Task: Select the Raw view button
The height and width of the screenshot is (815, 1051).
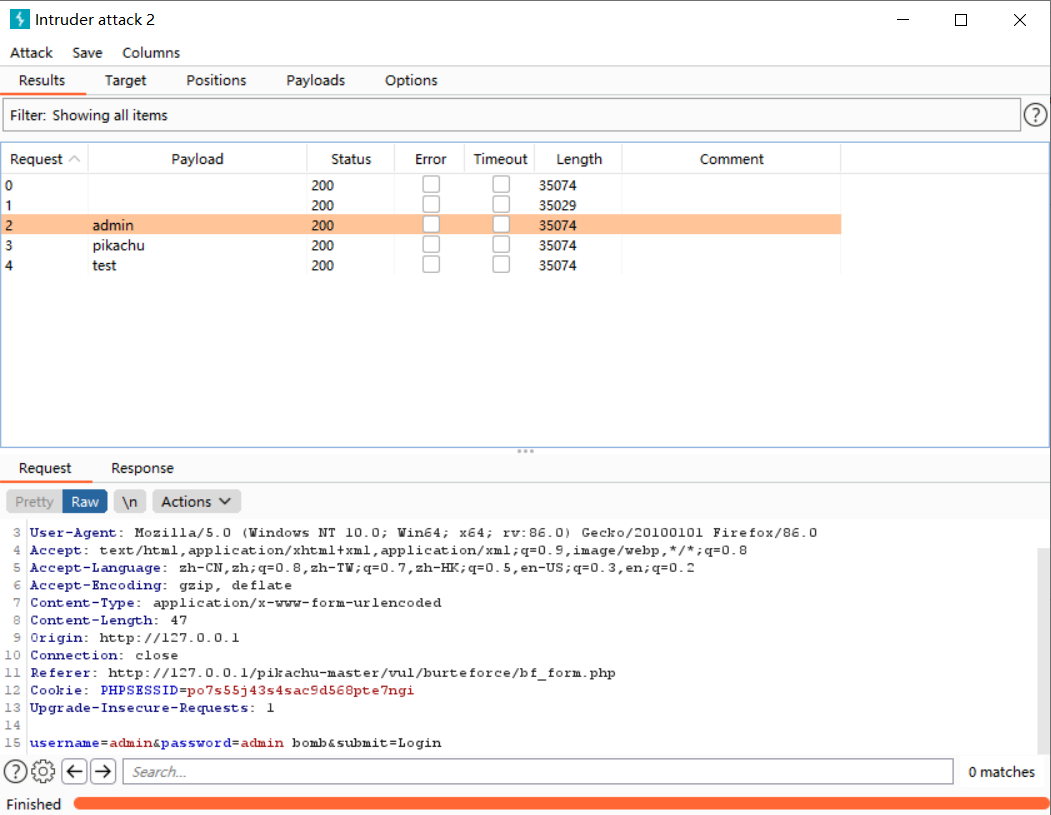Action: click(x=85, y=501)
